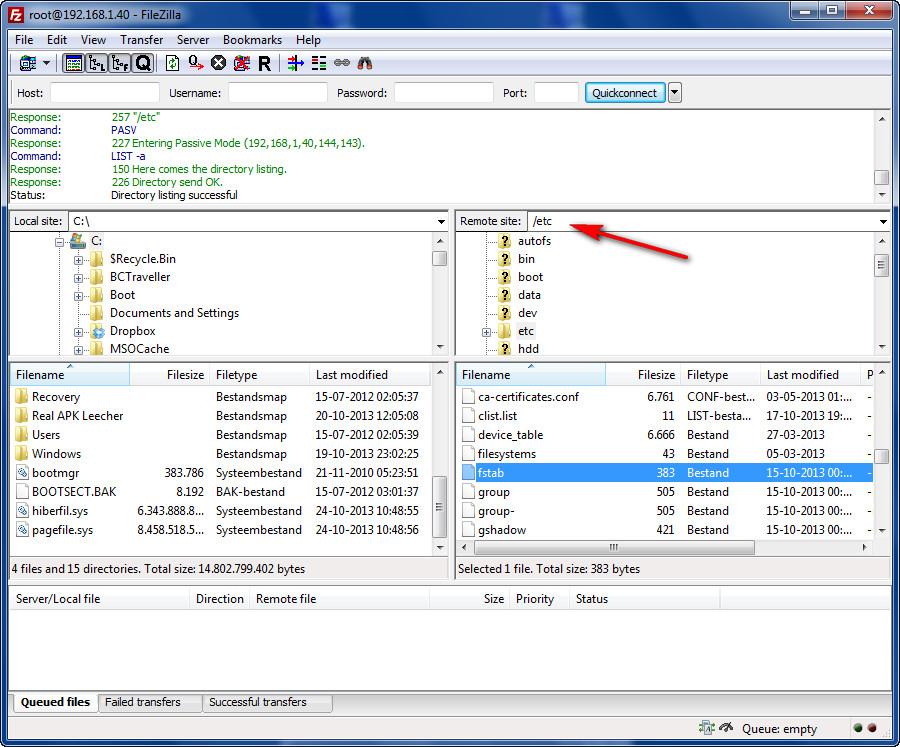Open the Bookmarks menu

point(253,40)
